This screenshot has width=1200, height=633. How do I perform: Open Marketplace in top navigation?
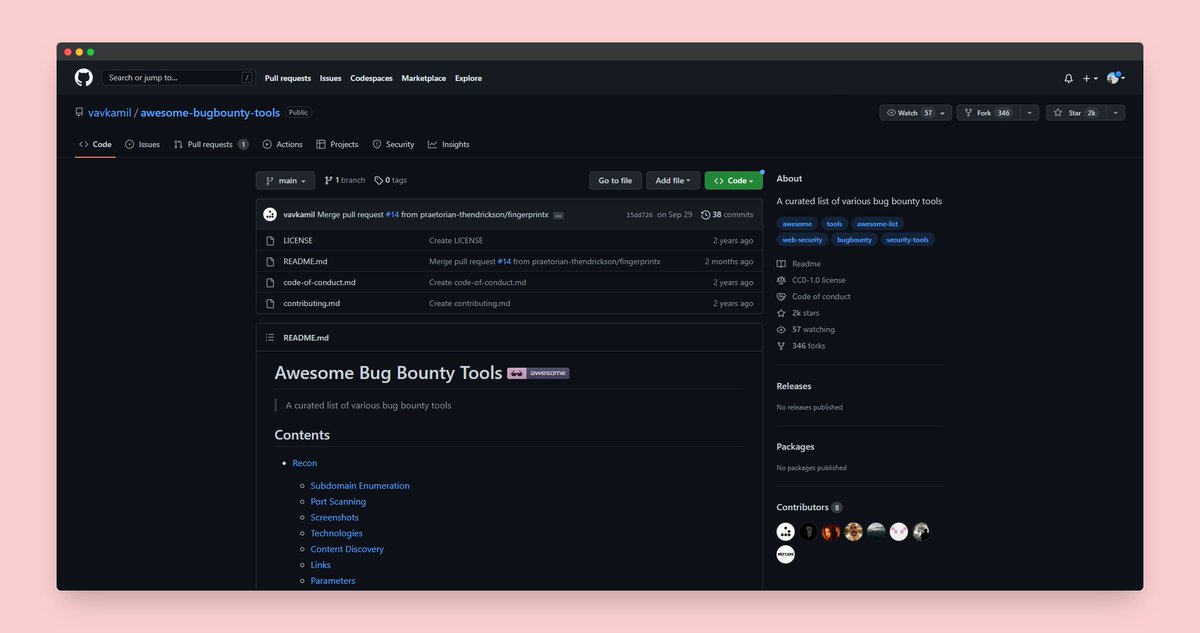point(424,78)
